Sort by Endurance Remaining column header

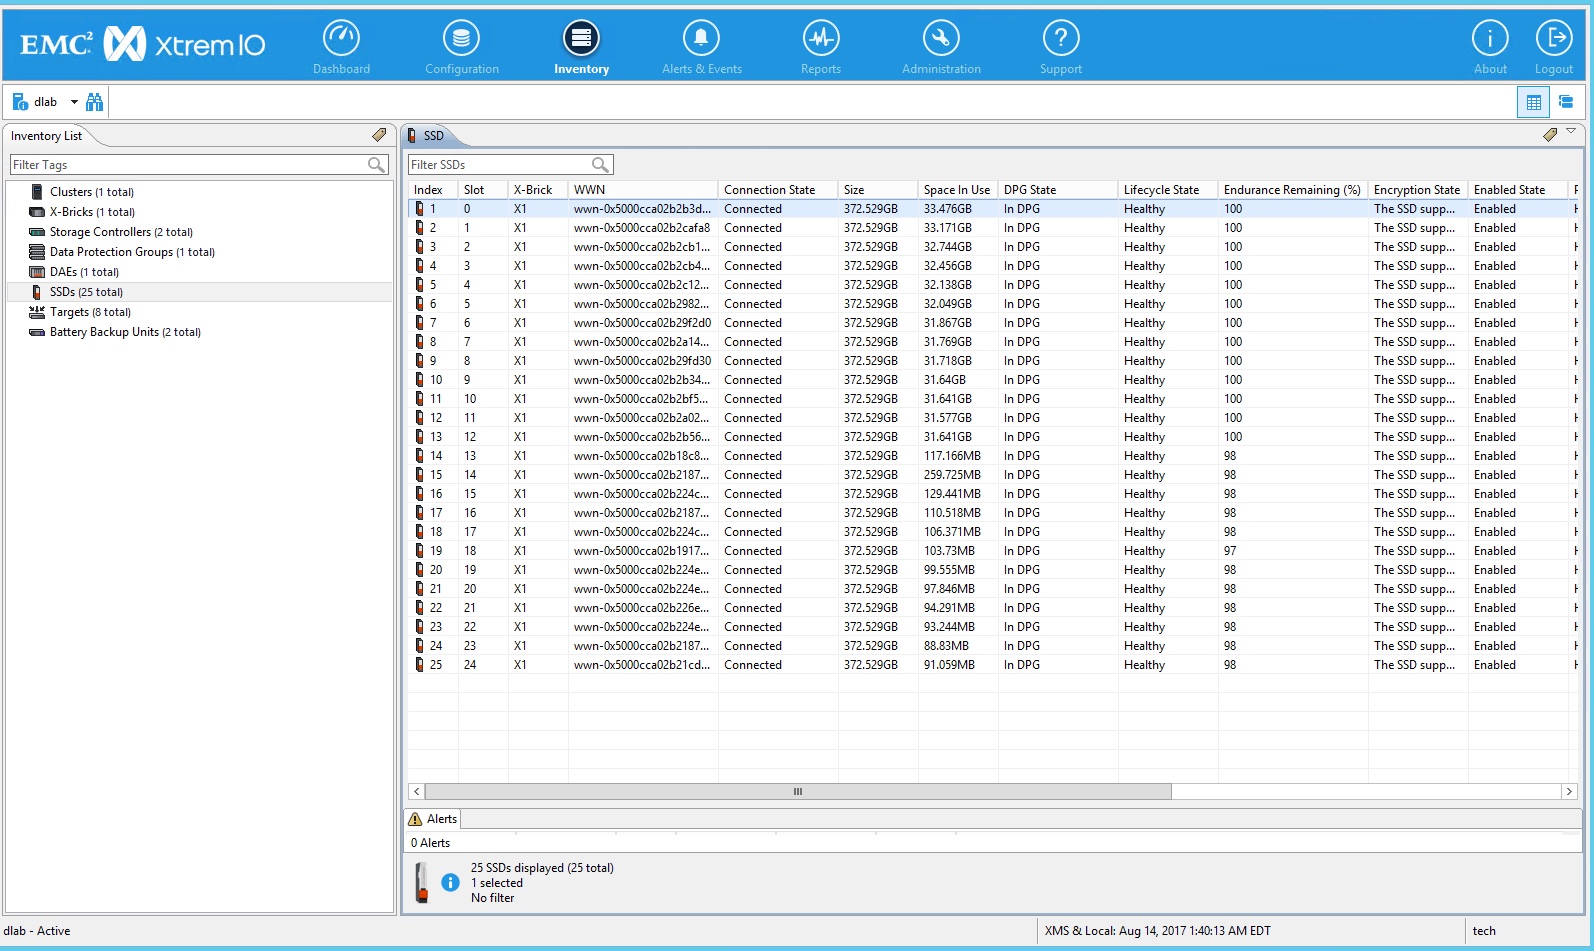pyautogui.click(x=1291, y=190)
